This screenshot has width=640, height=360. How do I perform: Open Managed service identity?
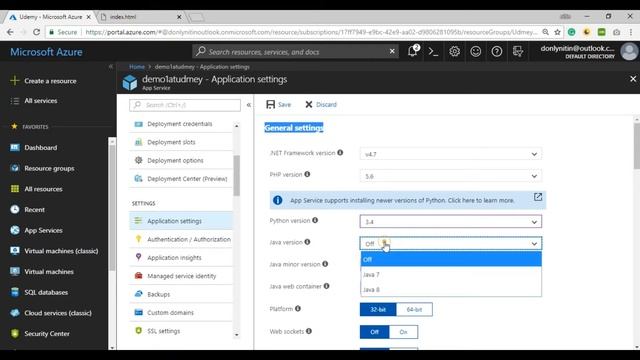coord(181,276)
